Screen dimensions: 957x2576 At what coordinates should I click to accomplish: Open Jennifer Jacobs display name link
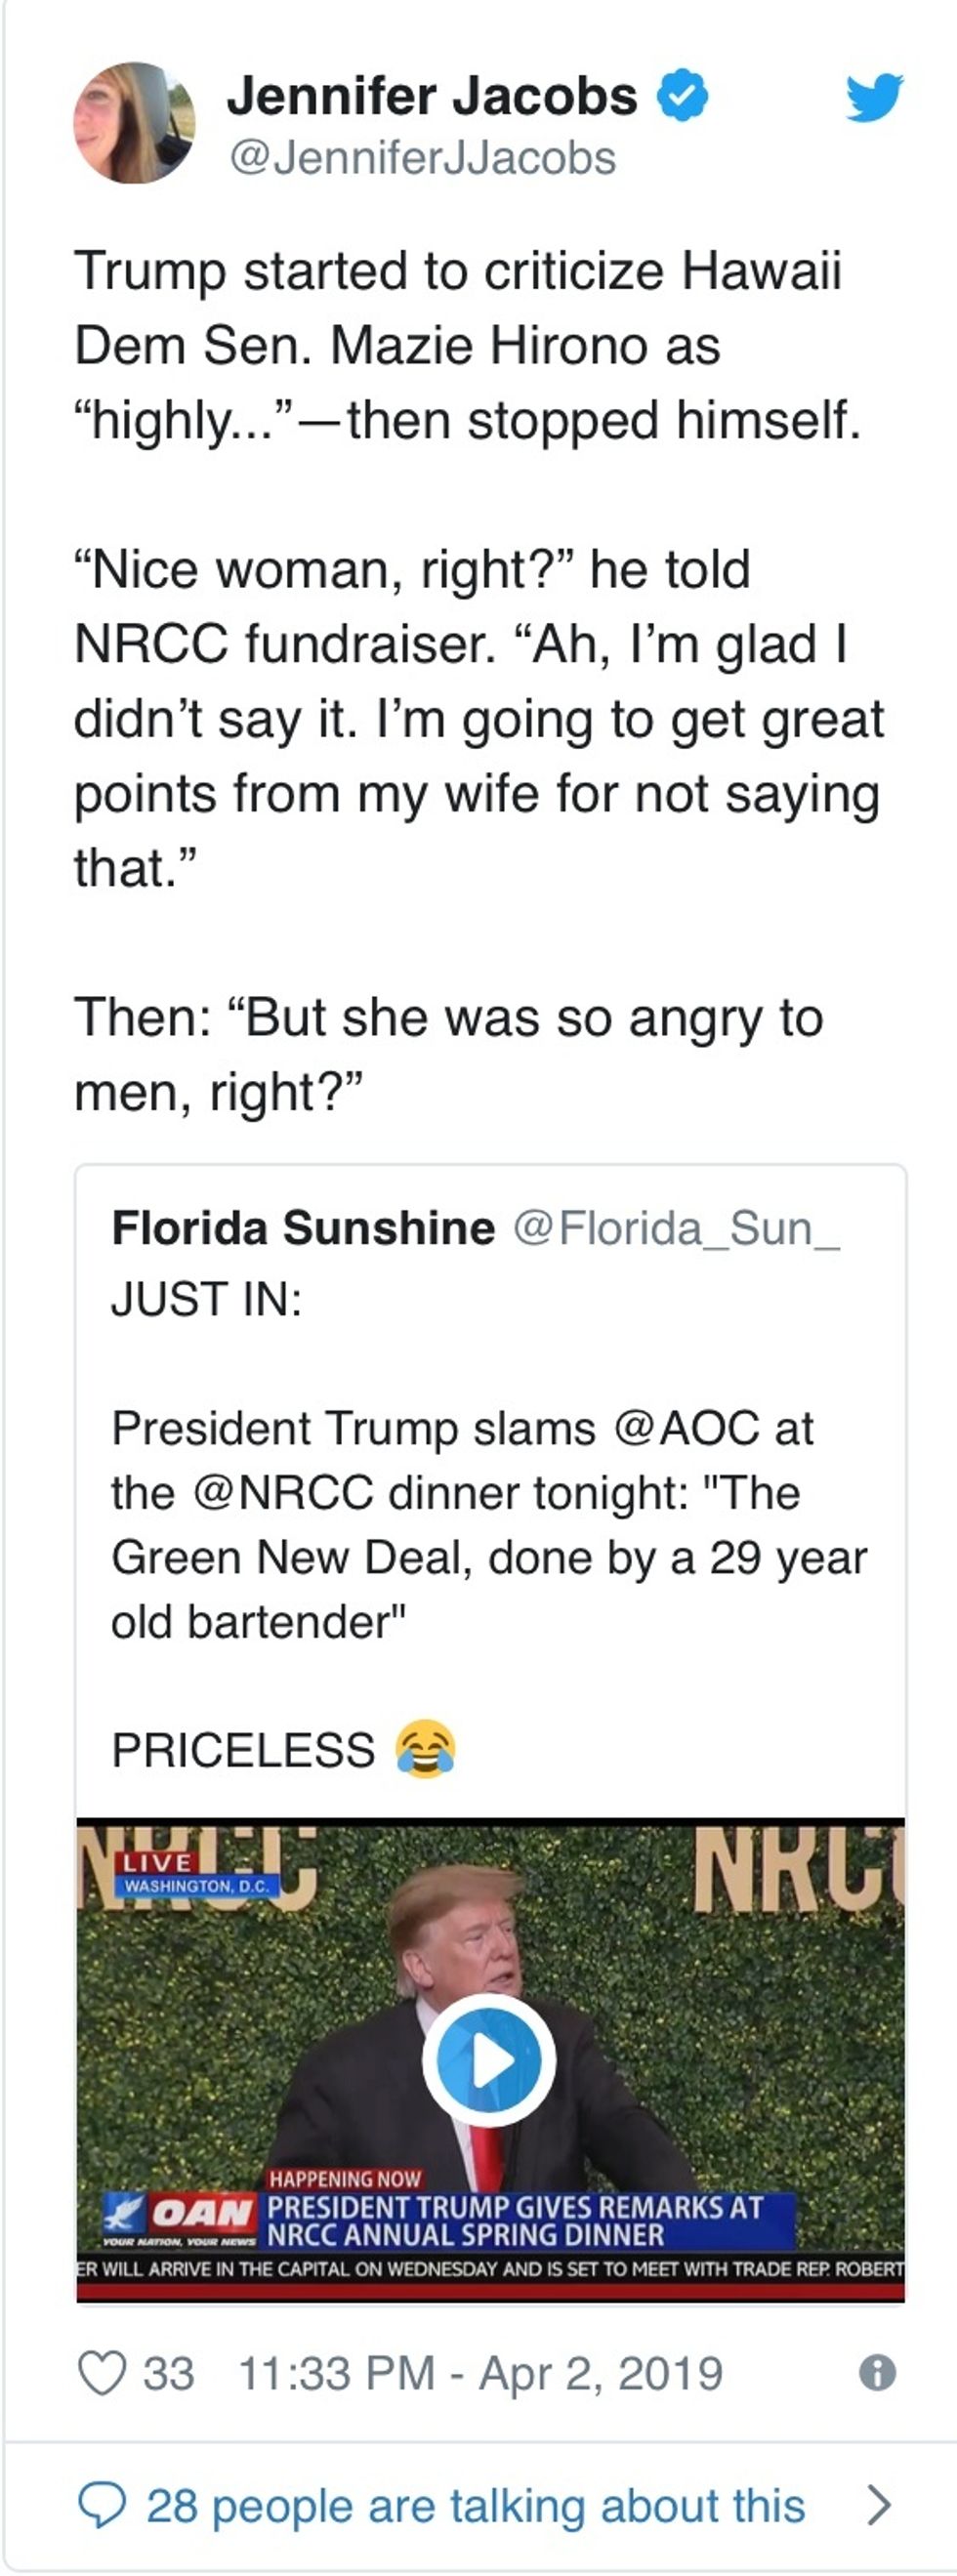(431, 97)
